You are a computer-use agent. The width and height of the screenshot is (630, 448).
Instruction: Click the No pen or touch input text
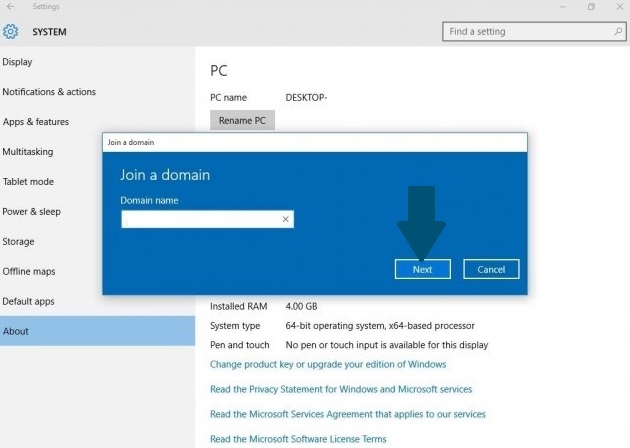[387, 345]
